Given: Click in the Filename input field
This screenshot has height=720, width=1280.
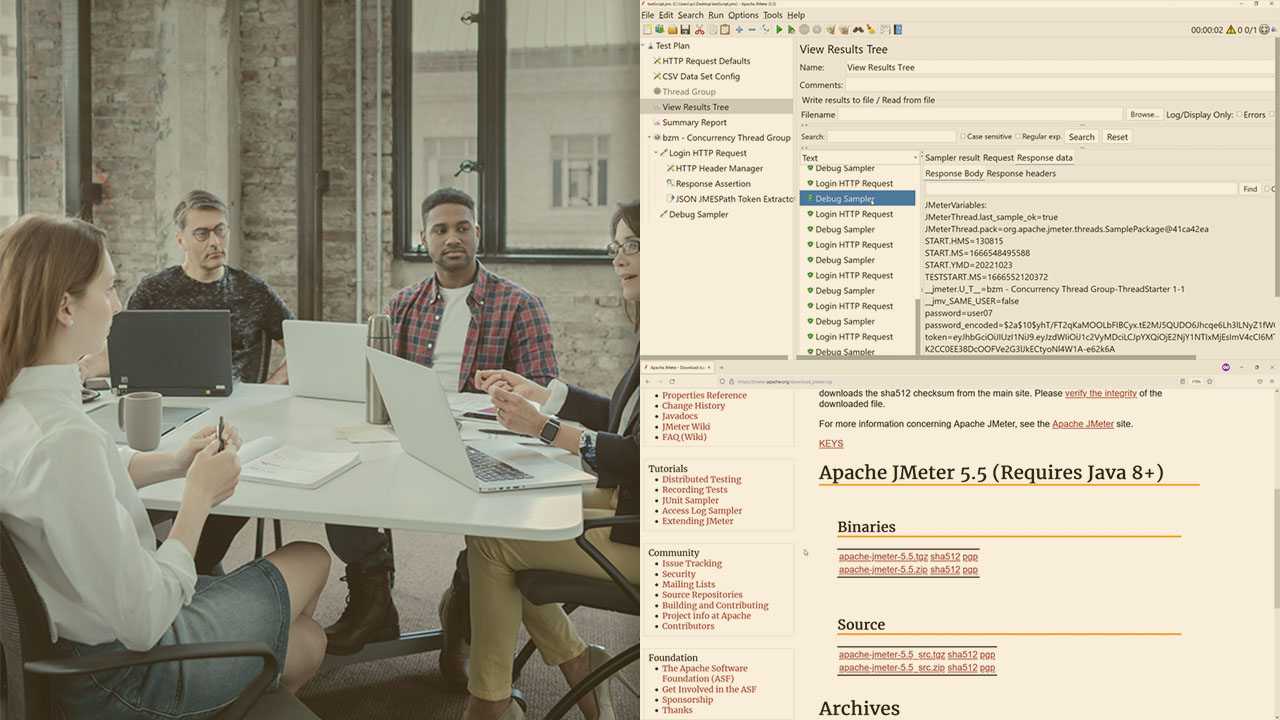Looking at the screenshot, I should tap(980, 115).
